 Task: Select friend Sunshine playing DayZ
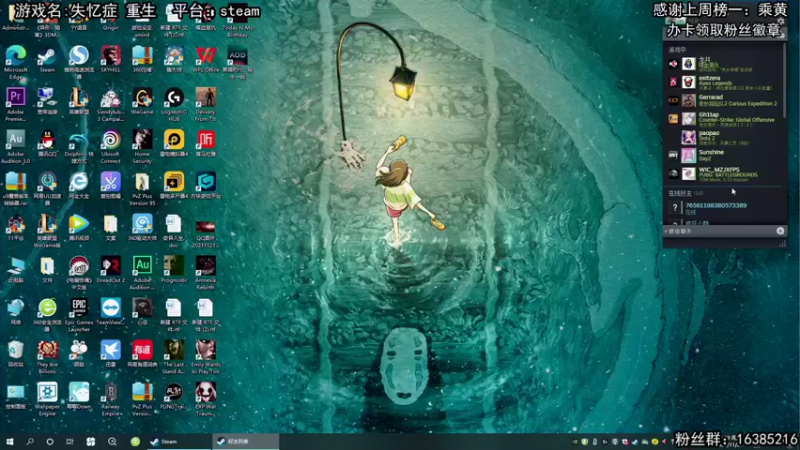tap(724, 156)
